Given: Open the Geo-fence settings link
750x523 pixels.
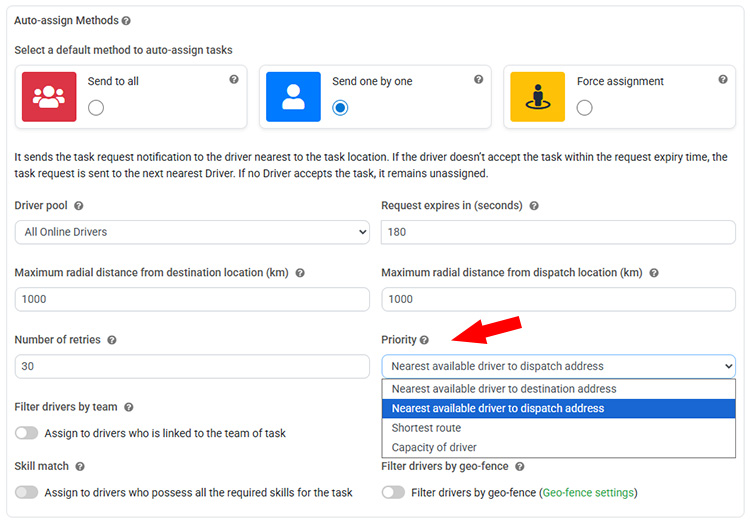Looking at the screenshot, I should (x=587, y=492).
